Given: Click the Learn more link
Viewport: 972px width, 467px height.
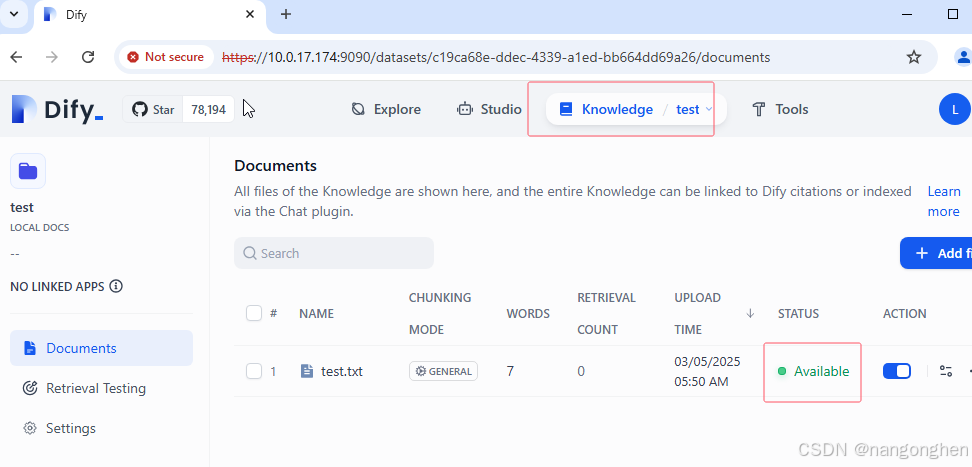Looking at the screenshot, I should tap(943, 202).
